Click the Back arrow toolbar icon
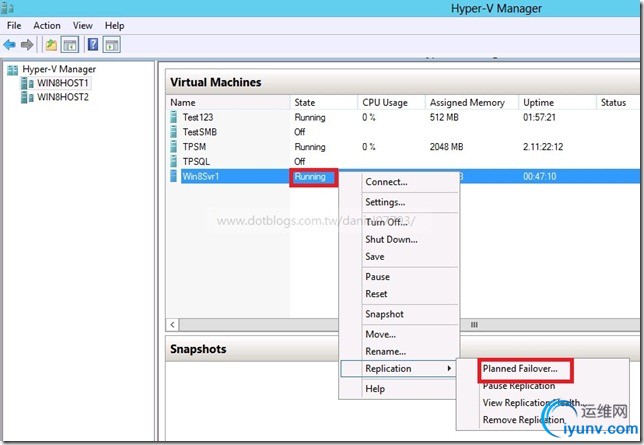This screenshot has width=644, height=445. point(9,44)
